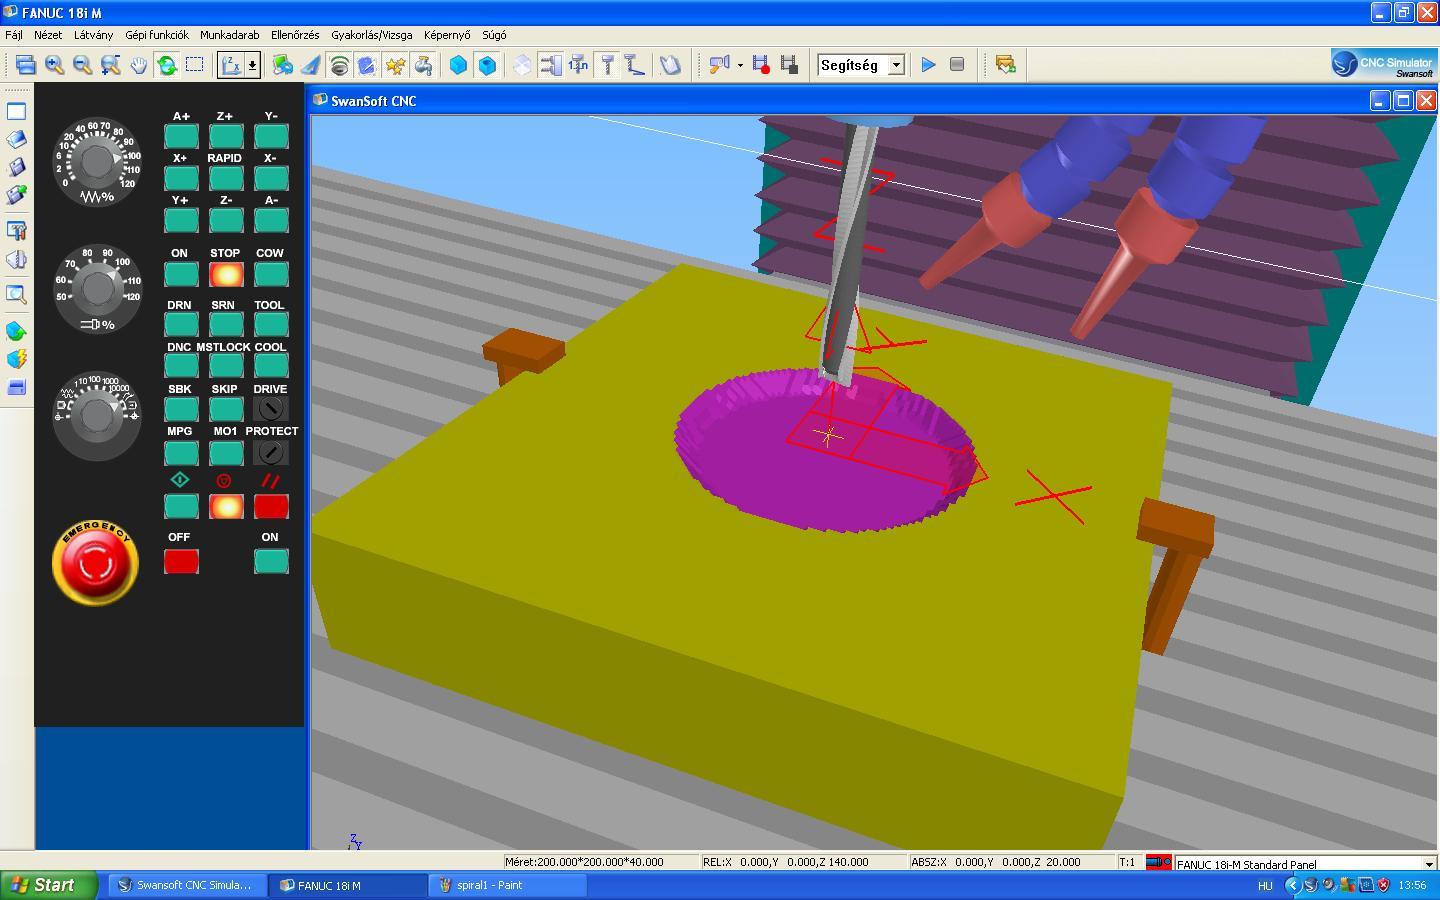Image resolution: width=1440 pixels, height=900 pixels.
Task: Open the Munkadarab menu
Action: 230,34
